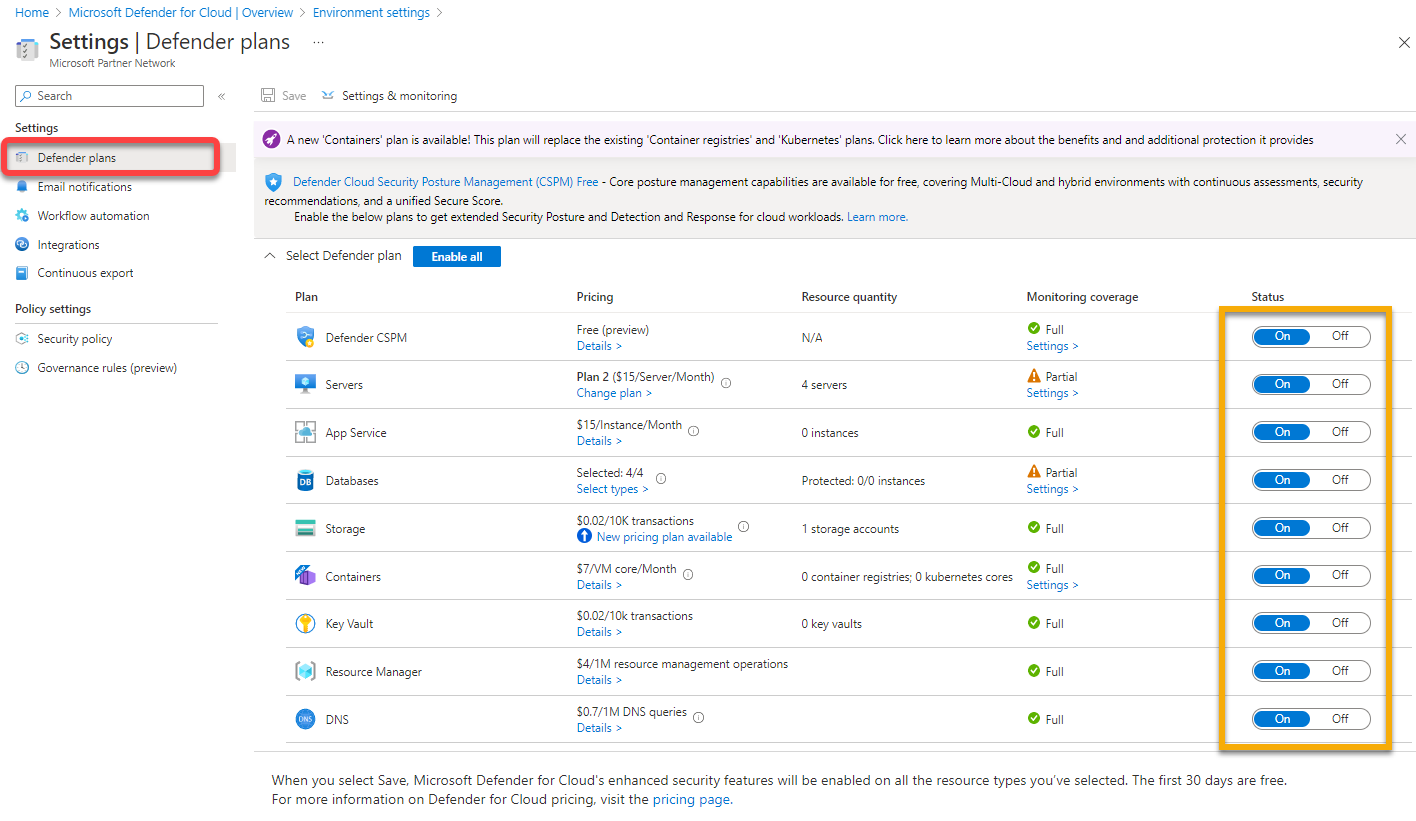Collapse the Select Defender plan section
Viewport: 1416px width, 821px height.
click(269, 255)
